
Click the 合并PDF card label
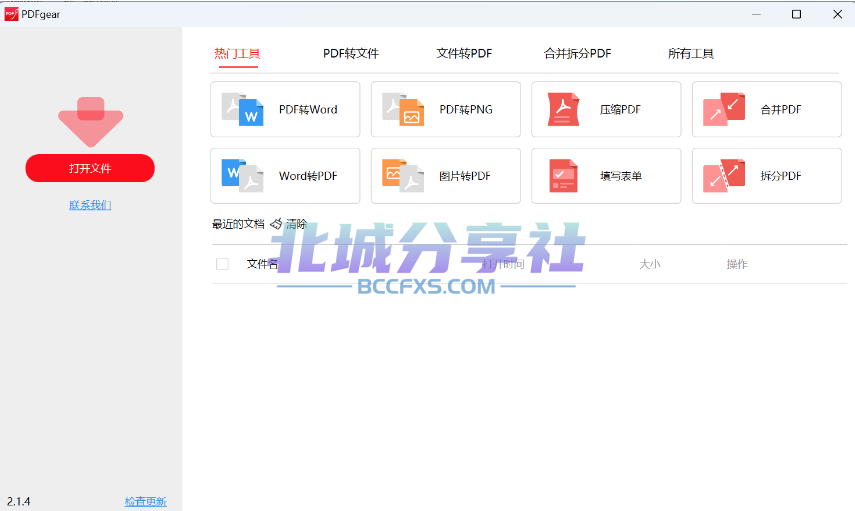pyautogui.click(x=781, y=110)
